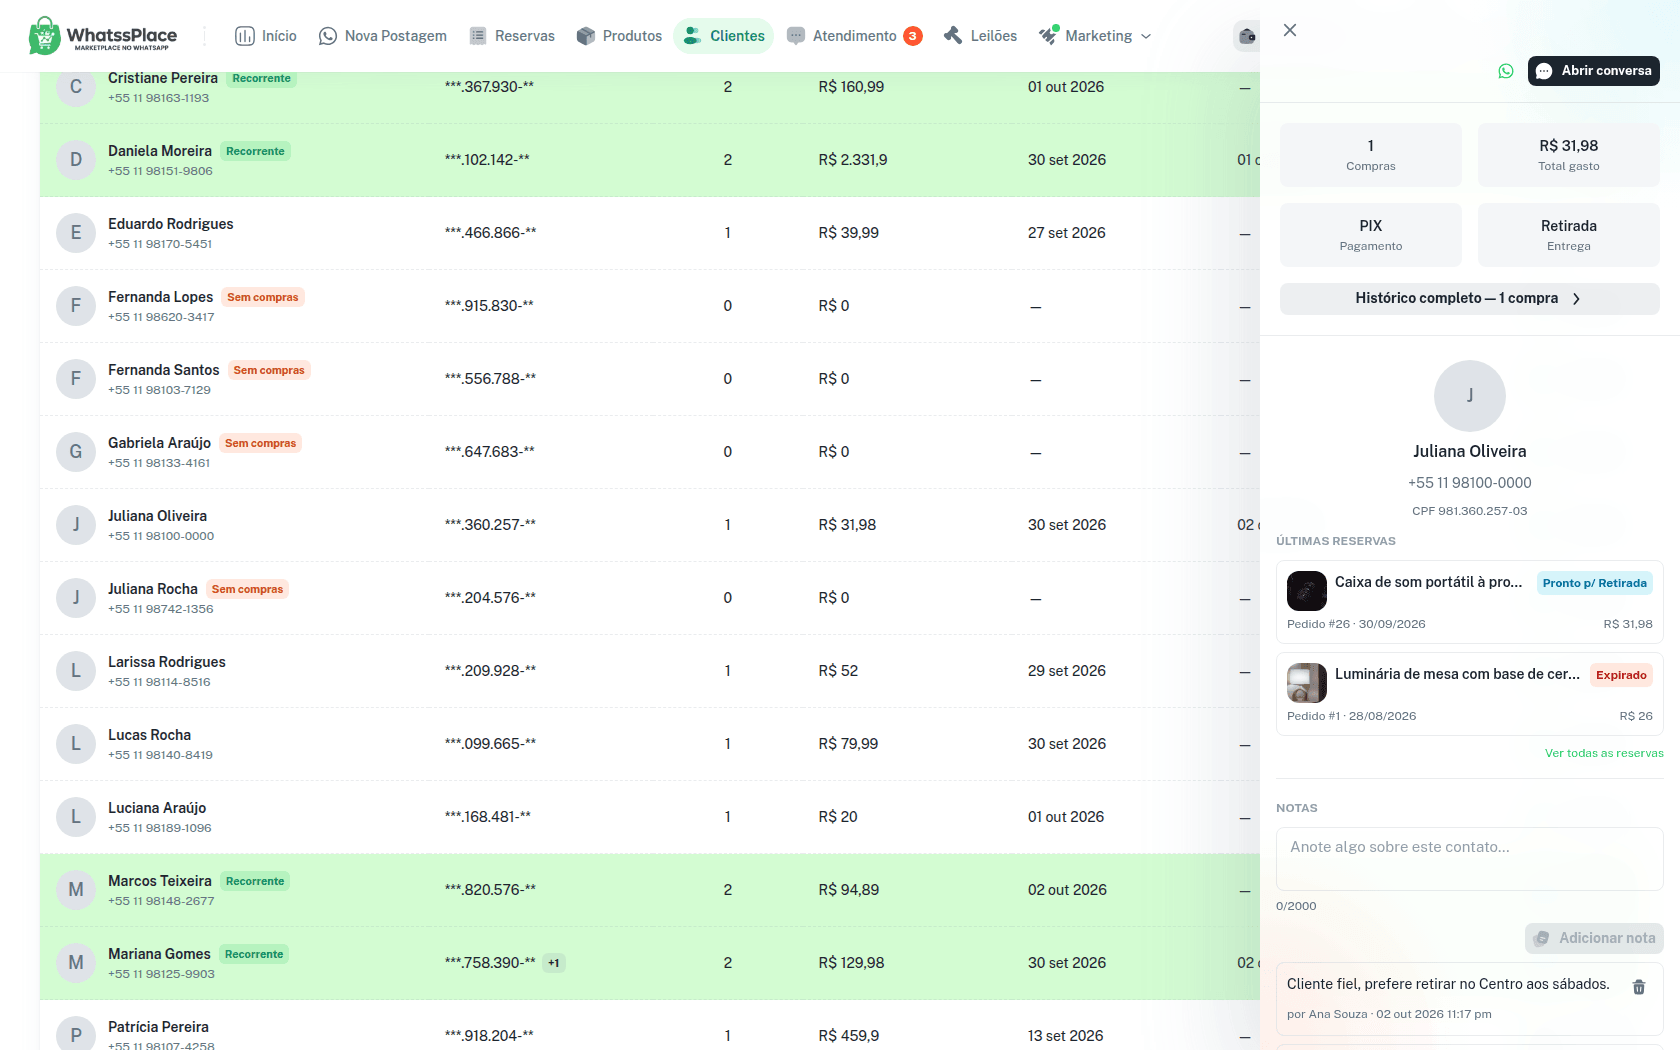Expand Histórico completo — 1 compra
The height and width of the screenshot is (1050, 1680).
[1470, 299]
